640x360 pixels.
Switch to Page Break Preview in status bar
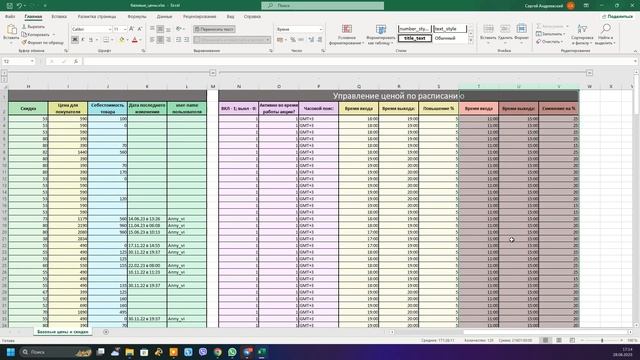[x=572, y=340]
